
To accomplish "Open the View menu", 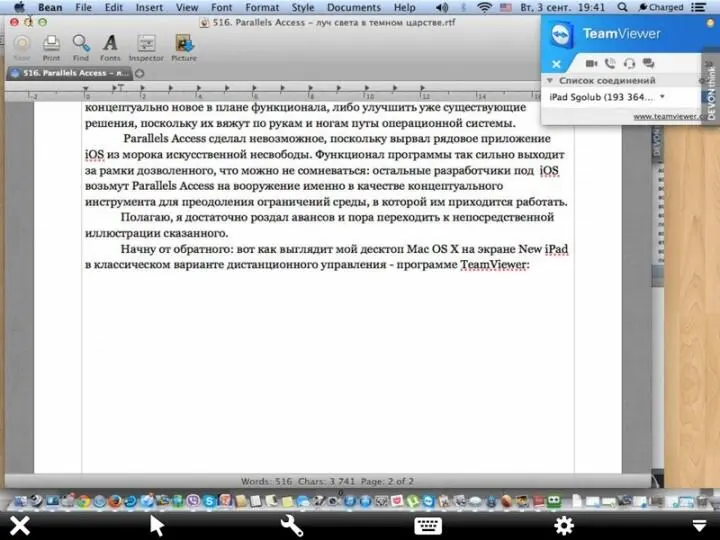I will (x=187, y=7).
